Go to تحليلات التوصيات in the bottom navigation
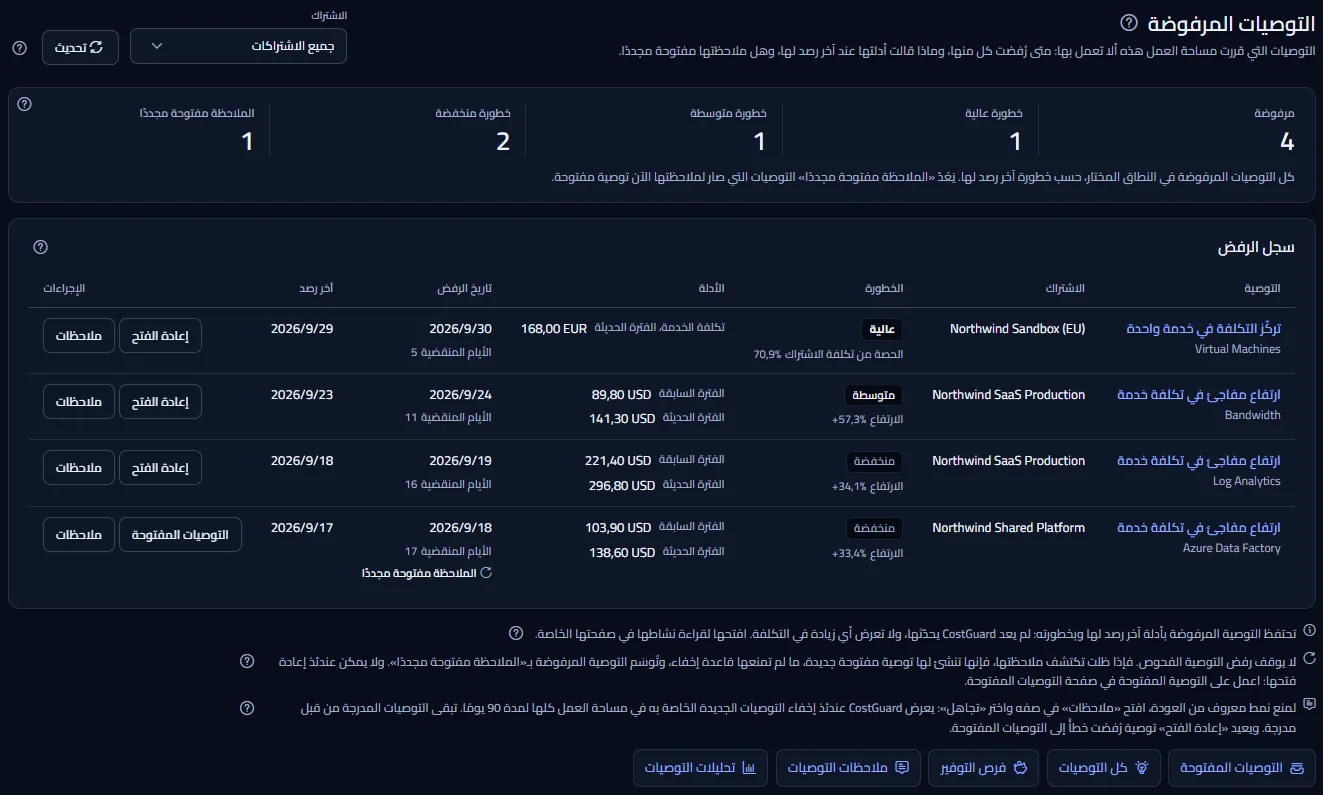 point(700,768)
